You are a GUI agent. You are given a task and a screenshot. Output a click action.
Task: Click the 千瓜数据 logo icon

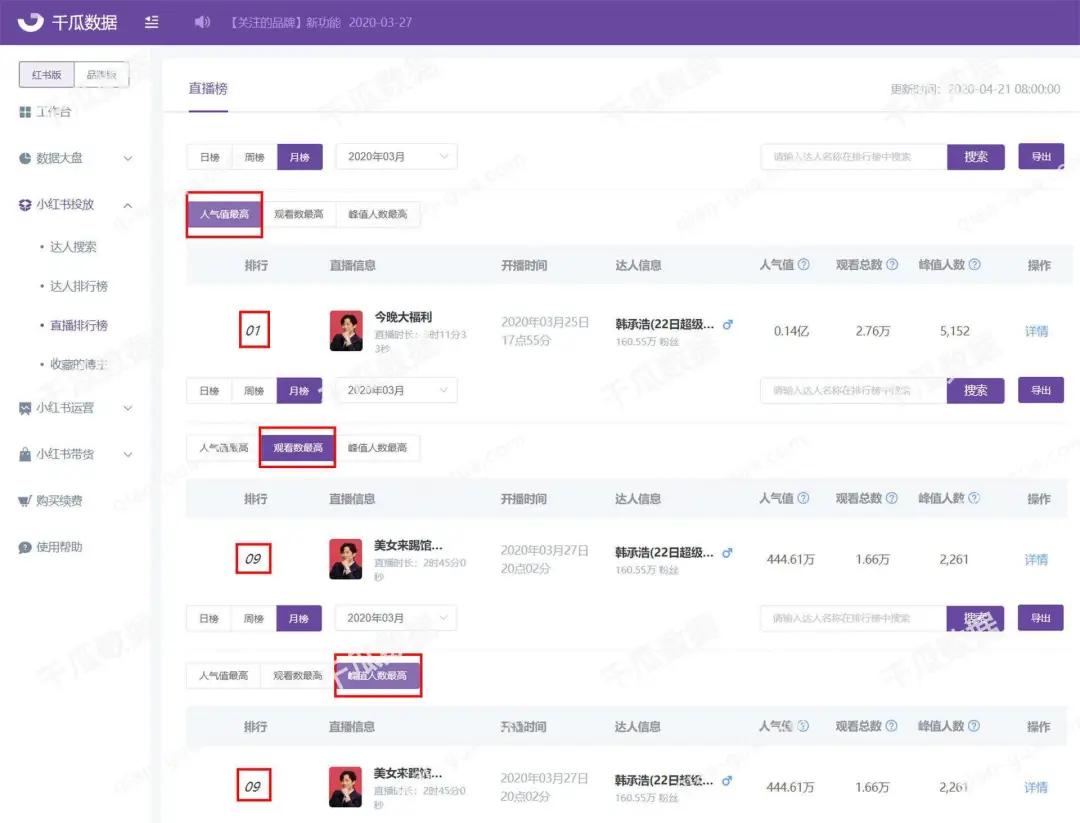point(30,22)
